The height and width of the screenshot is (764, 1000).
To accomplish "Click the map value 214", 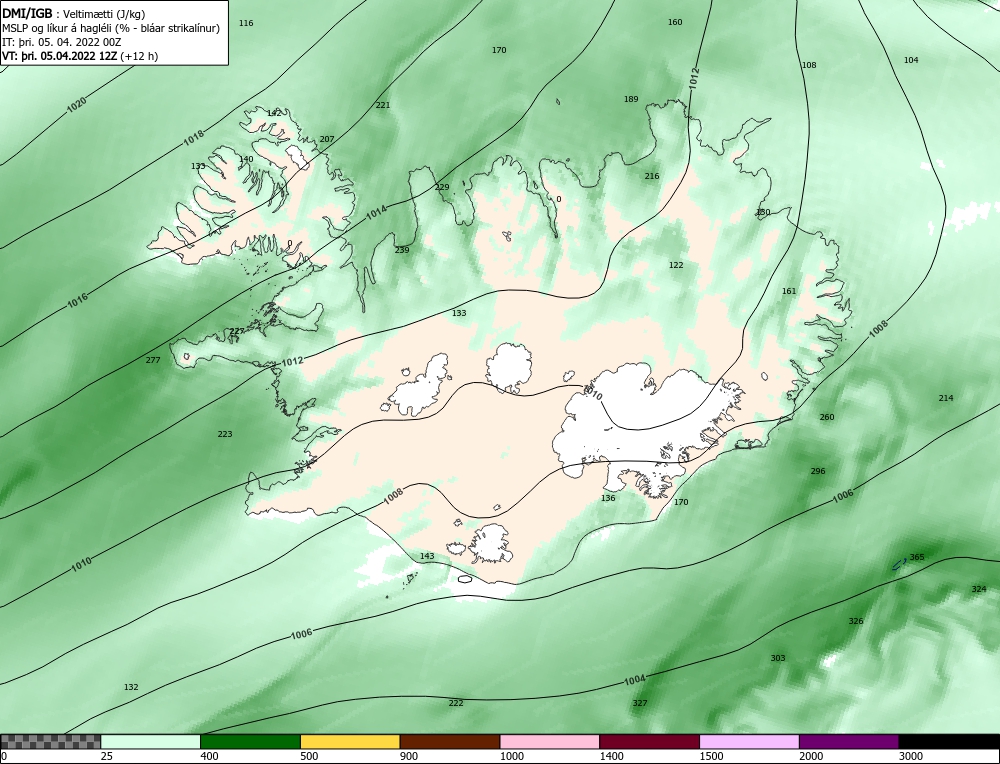I will tap(946, 398).
